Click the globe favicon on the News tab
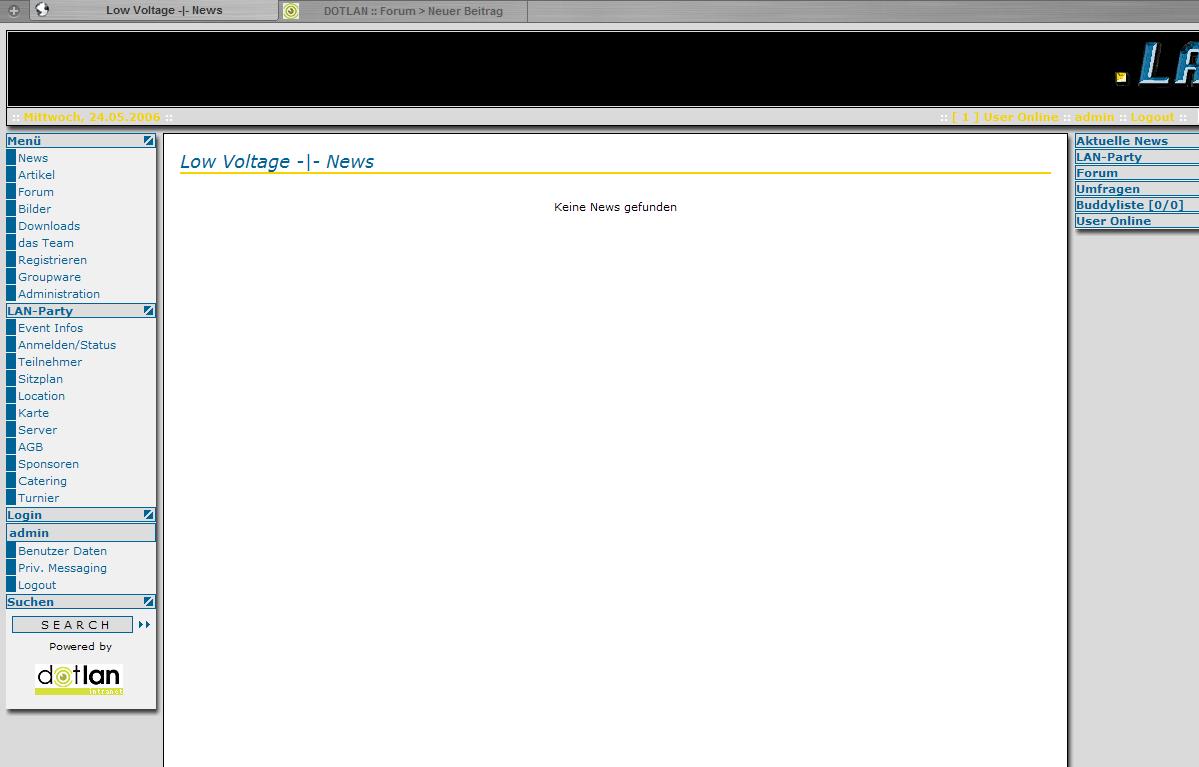1199x767 pixels. (42, 10)
